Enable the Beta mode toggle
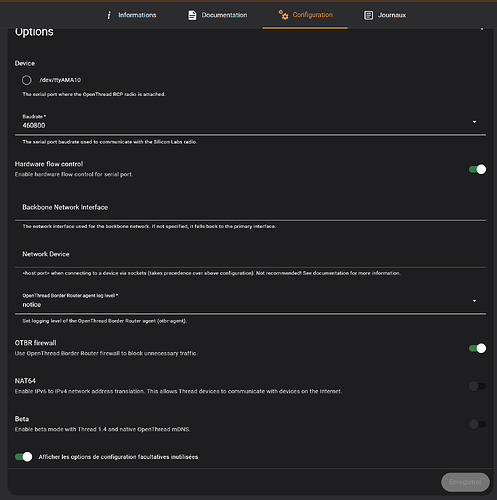Viewport: 497px width, 500px height. tap(477, 424)
